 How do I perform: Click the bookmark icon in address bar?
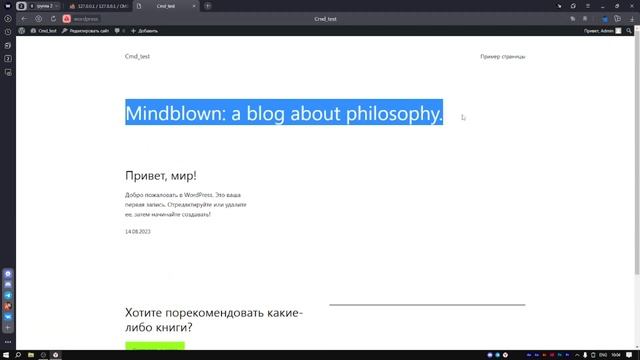(585, 19)
